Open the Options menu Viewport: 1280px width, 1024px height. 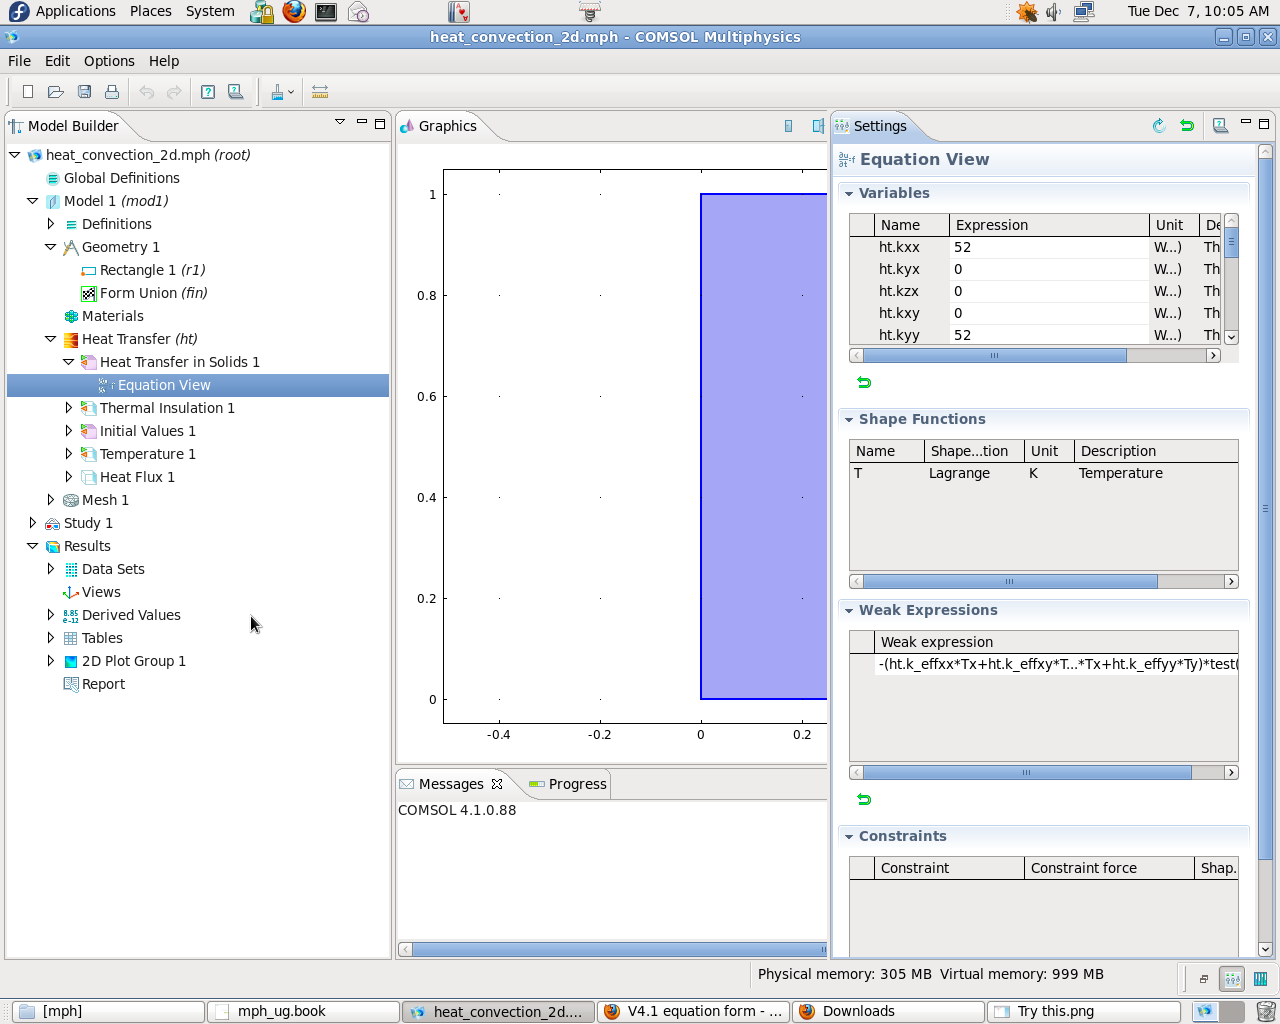point(109,61)
